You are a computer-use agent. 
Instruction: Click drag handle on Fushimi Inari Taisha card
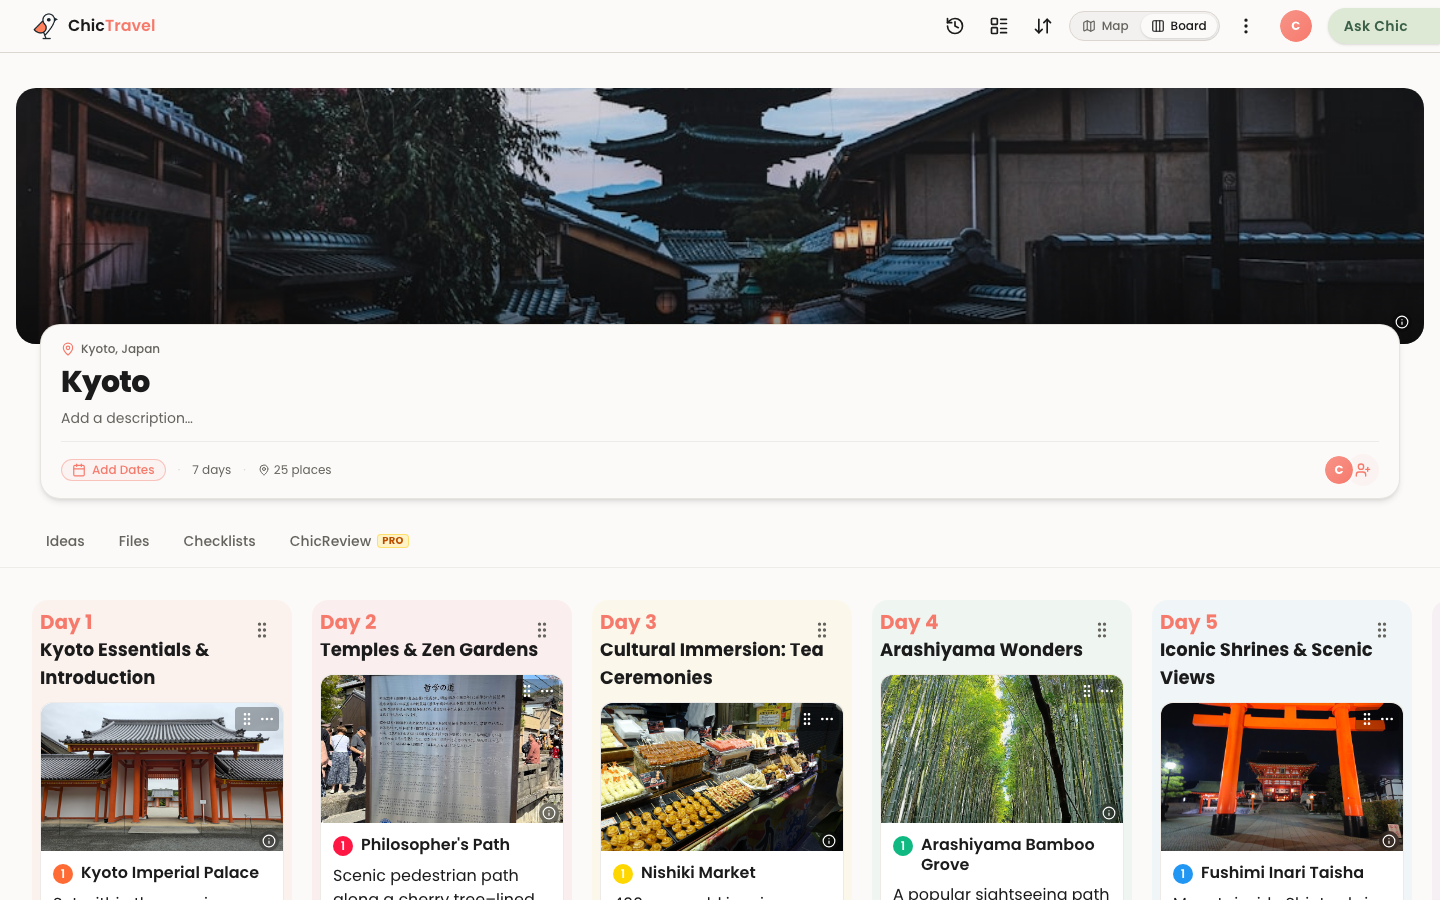[1367, 719]
